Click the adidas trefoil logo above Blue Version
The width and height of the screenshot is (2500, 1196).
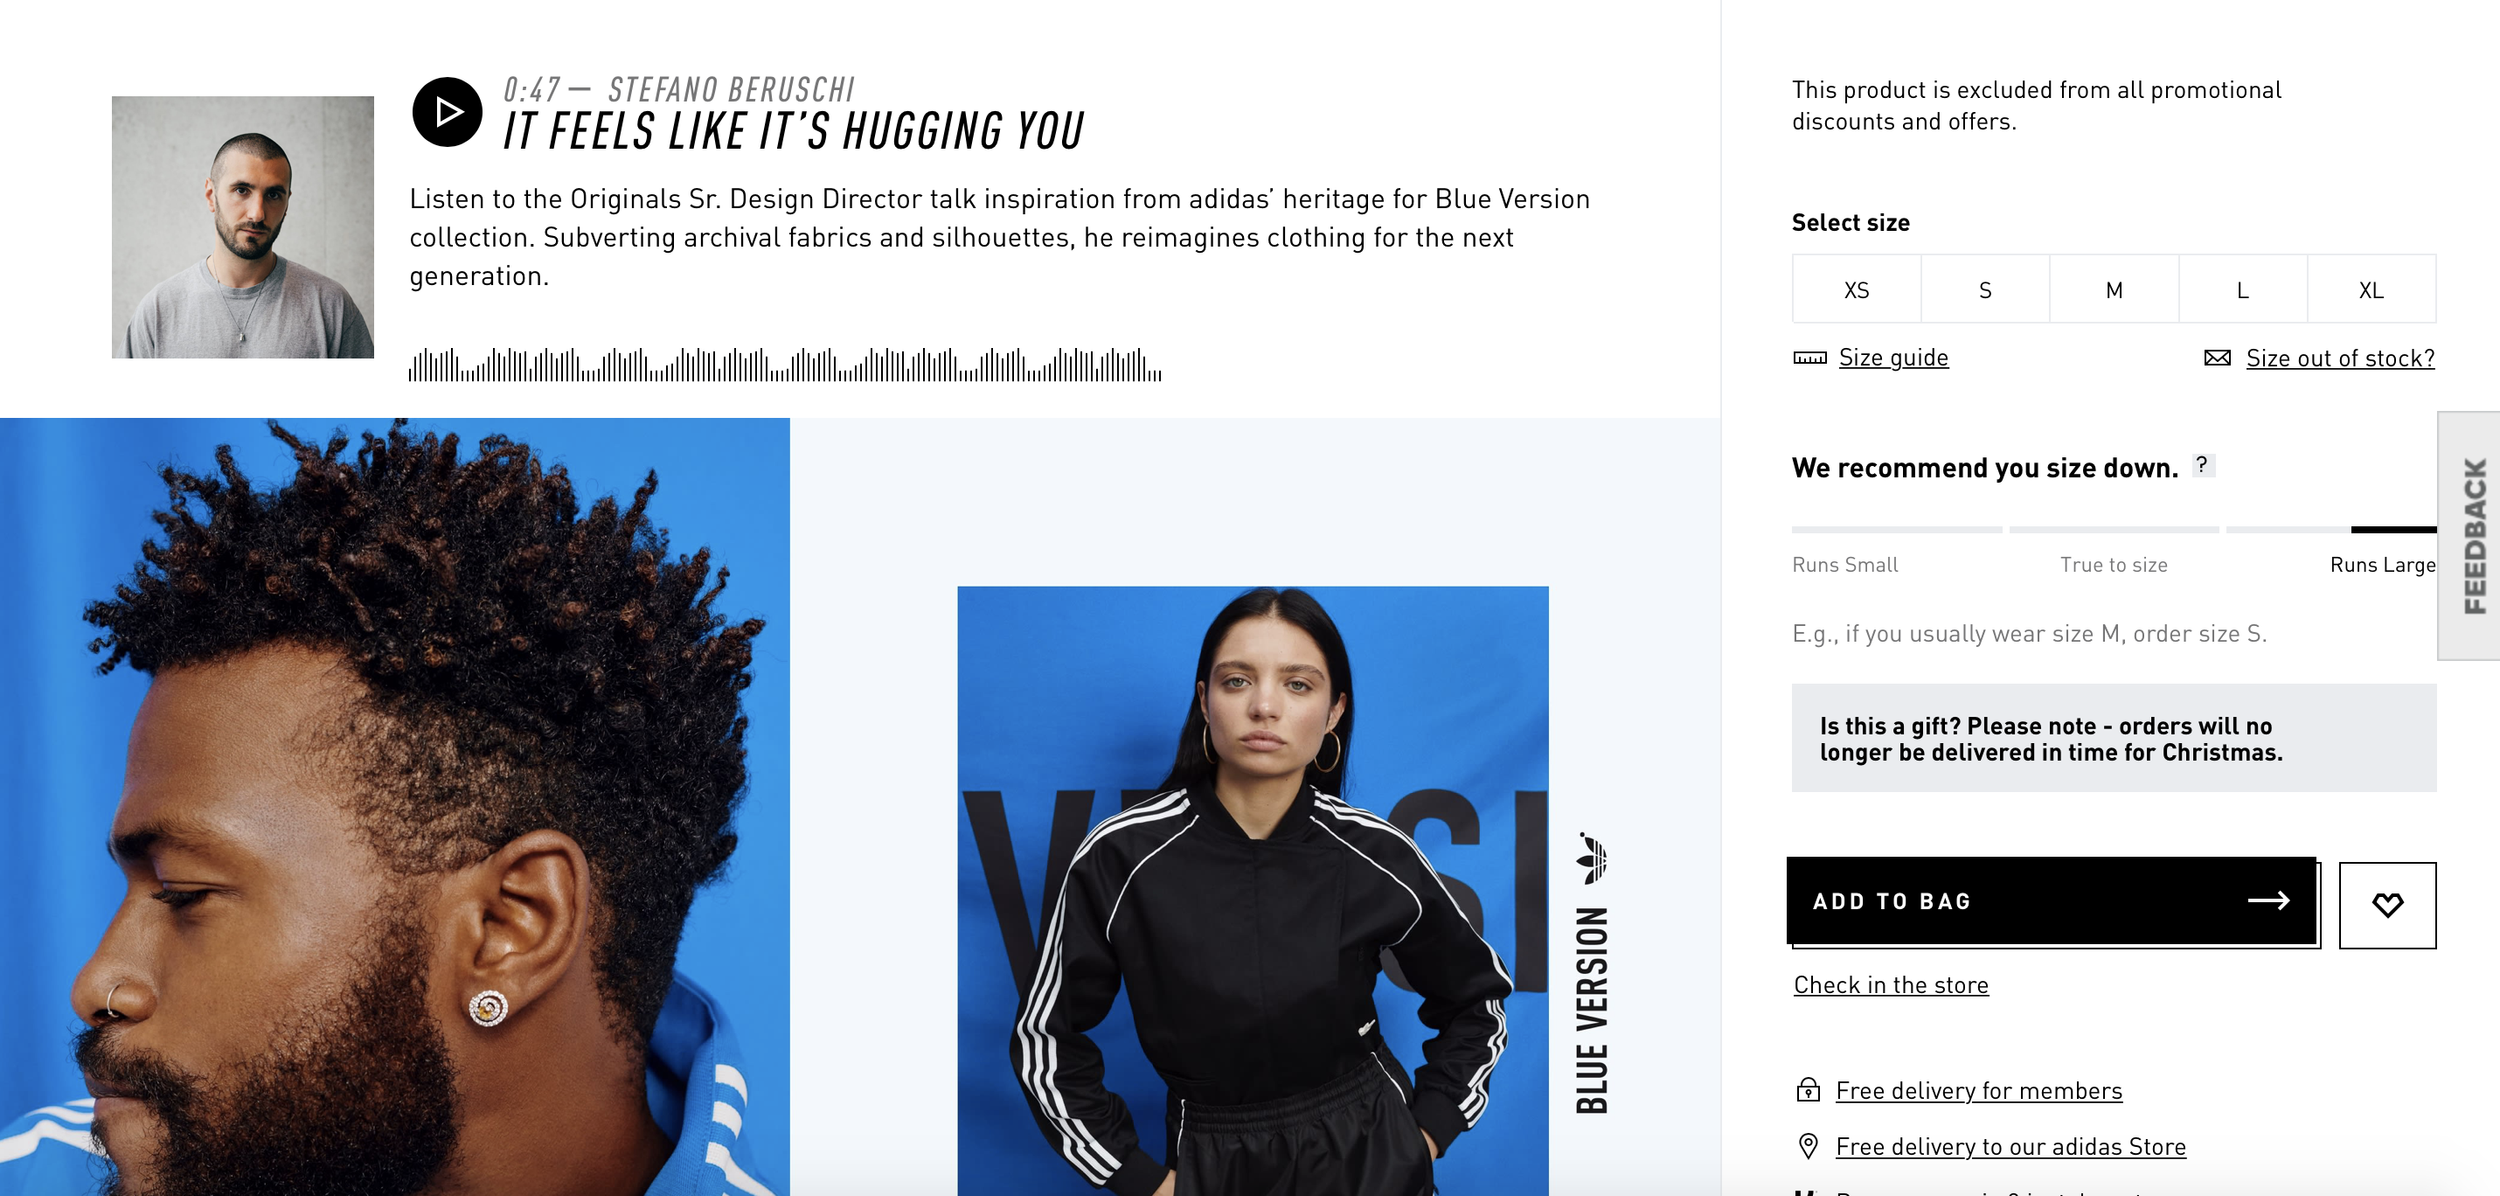(x=1591, y=858)
